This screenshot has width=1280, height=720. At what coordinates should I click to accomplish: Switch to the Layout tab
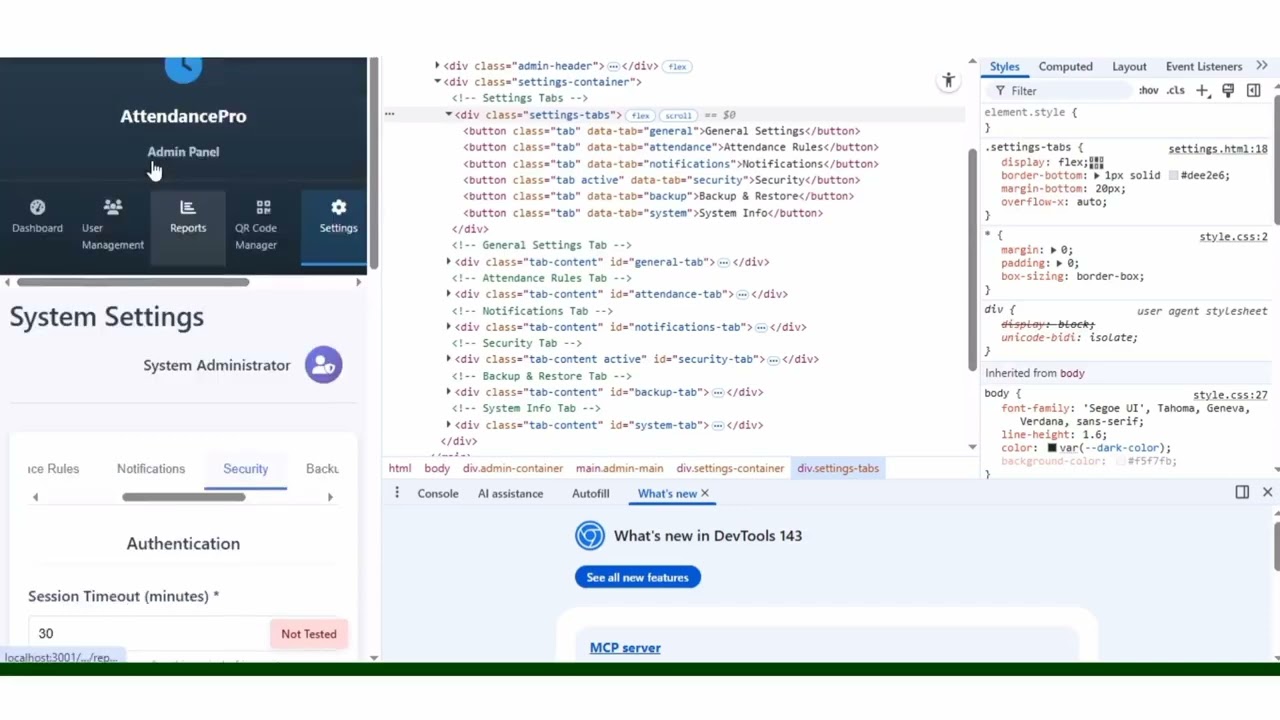pos(1129,67)
